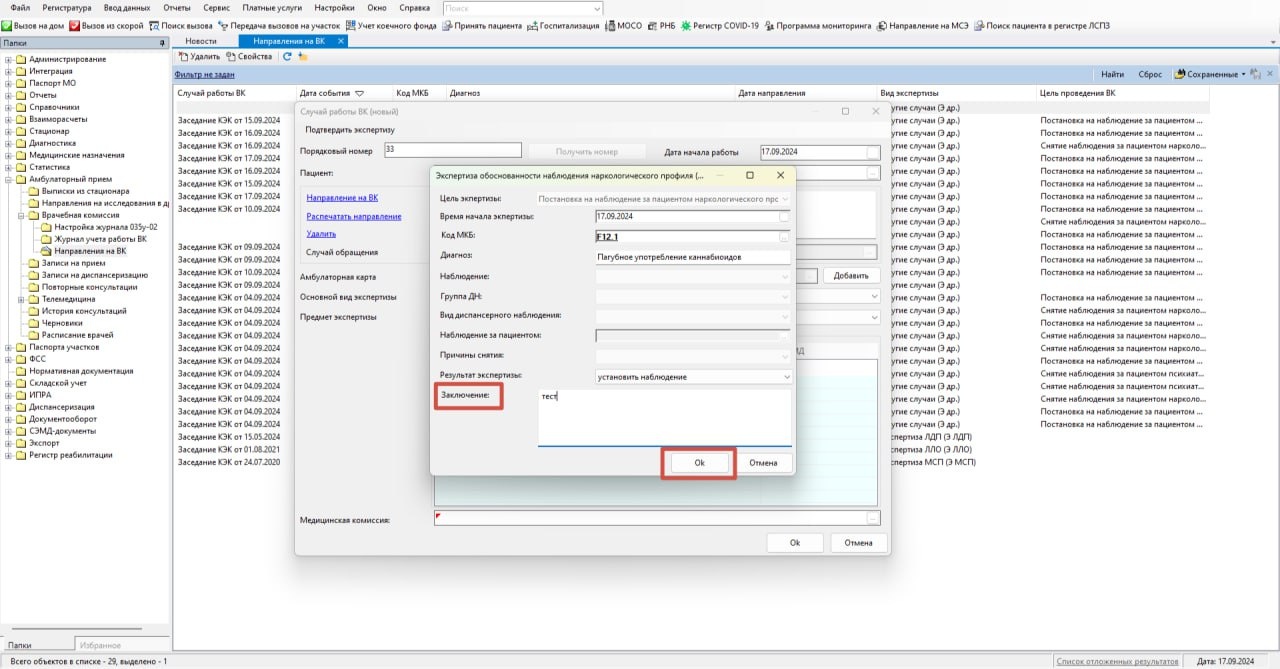The width and height of the screenshot is (1280, 669).
Task: Expand the Стационар tree node
Action: tap(9, 131)
